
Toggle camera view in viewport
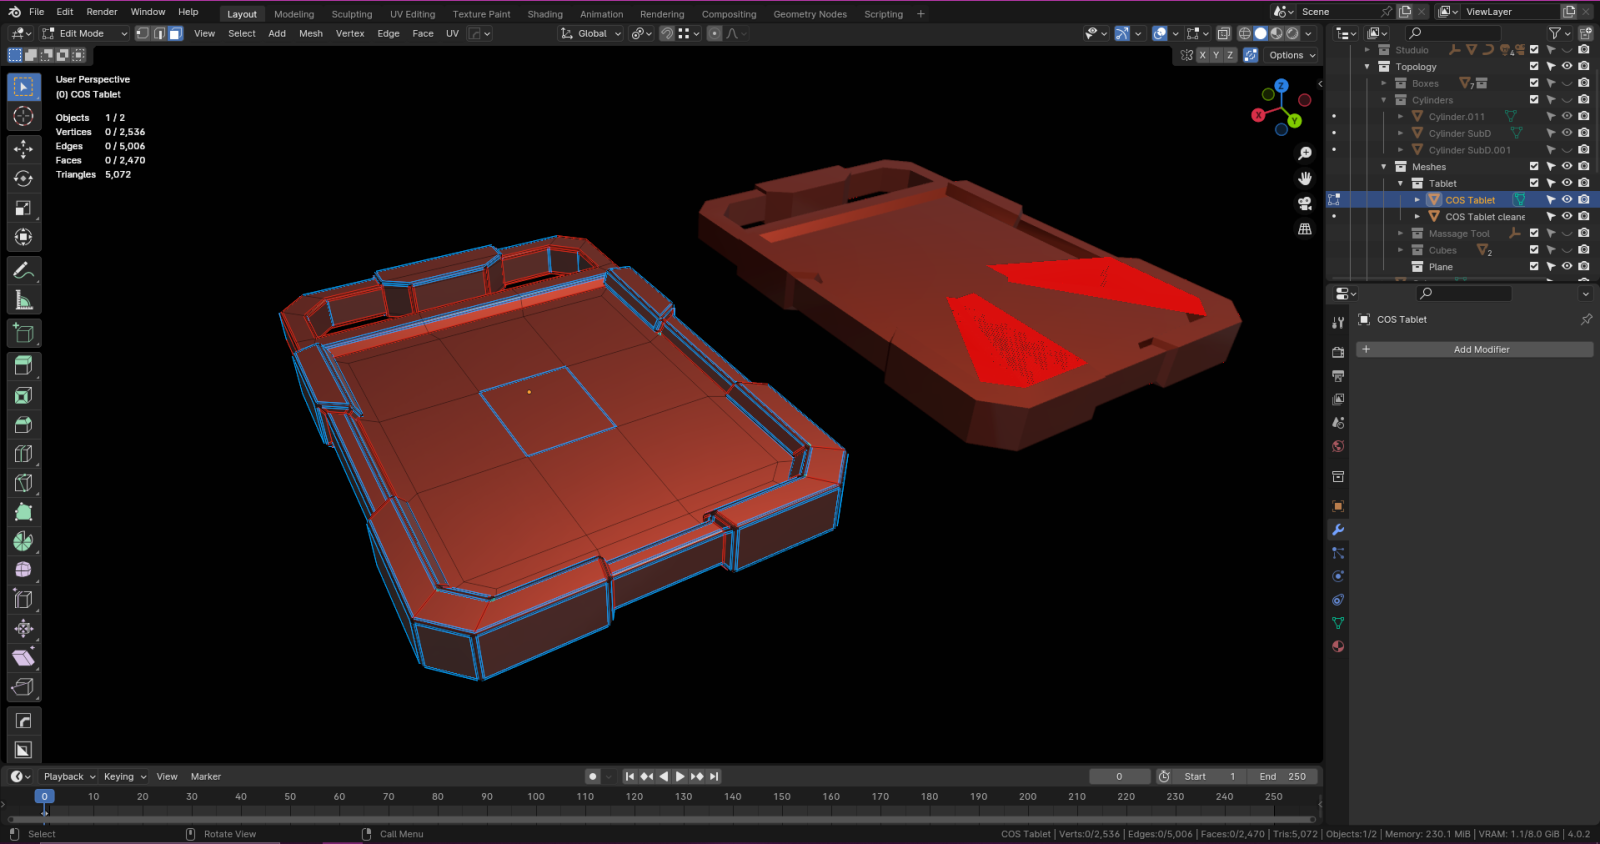(x=1304, y=203)
